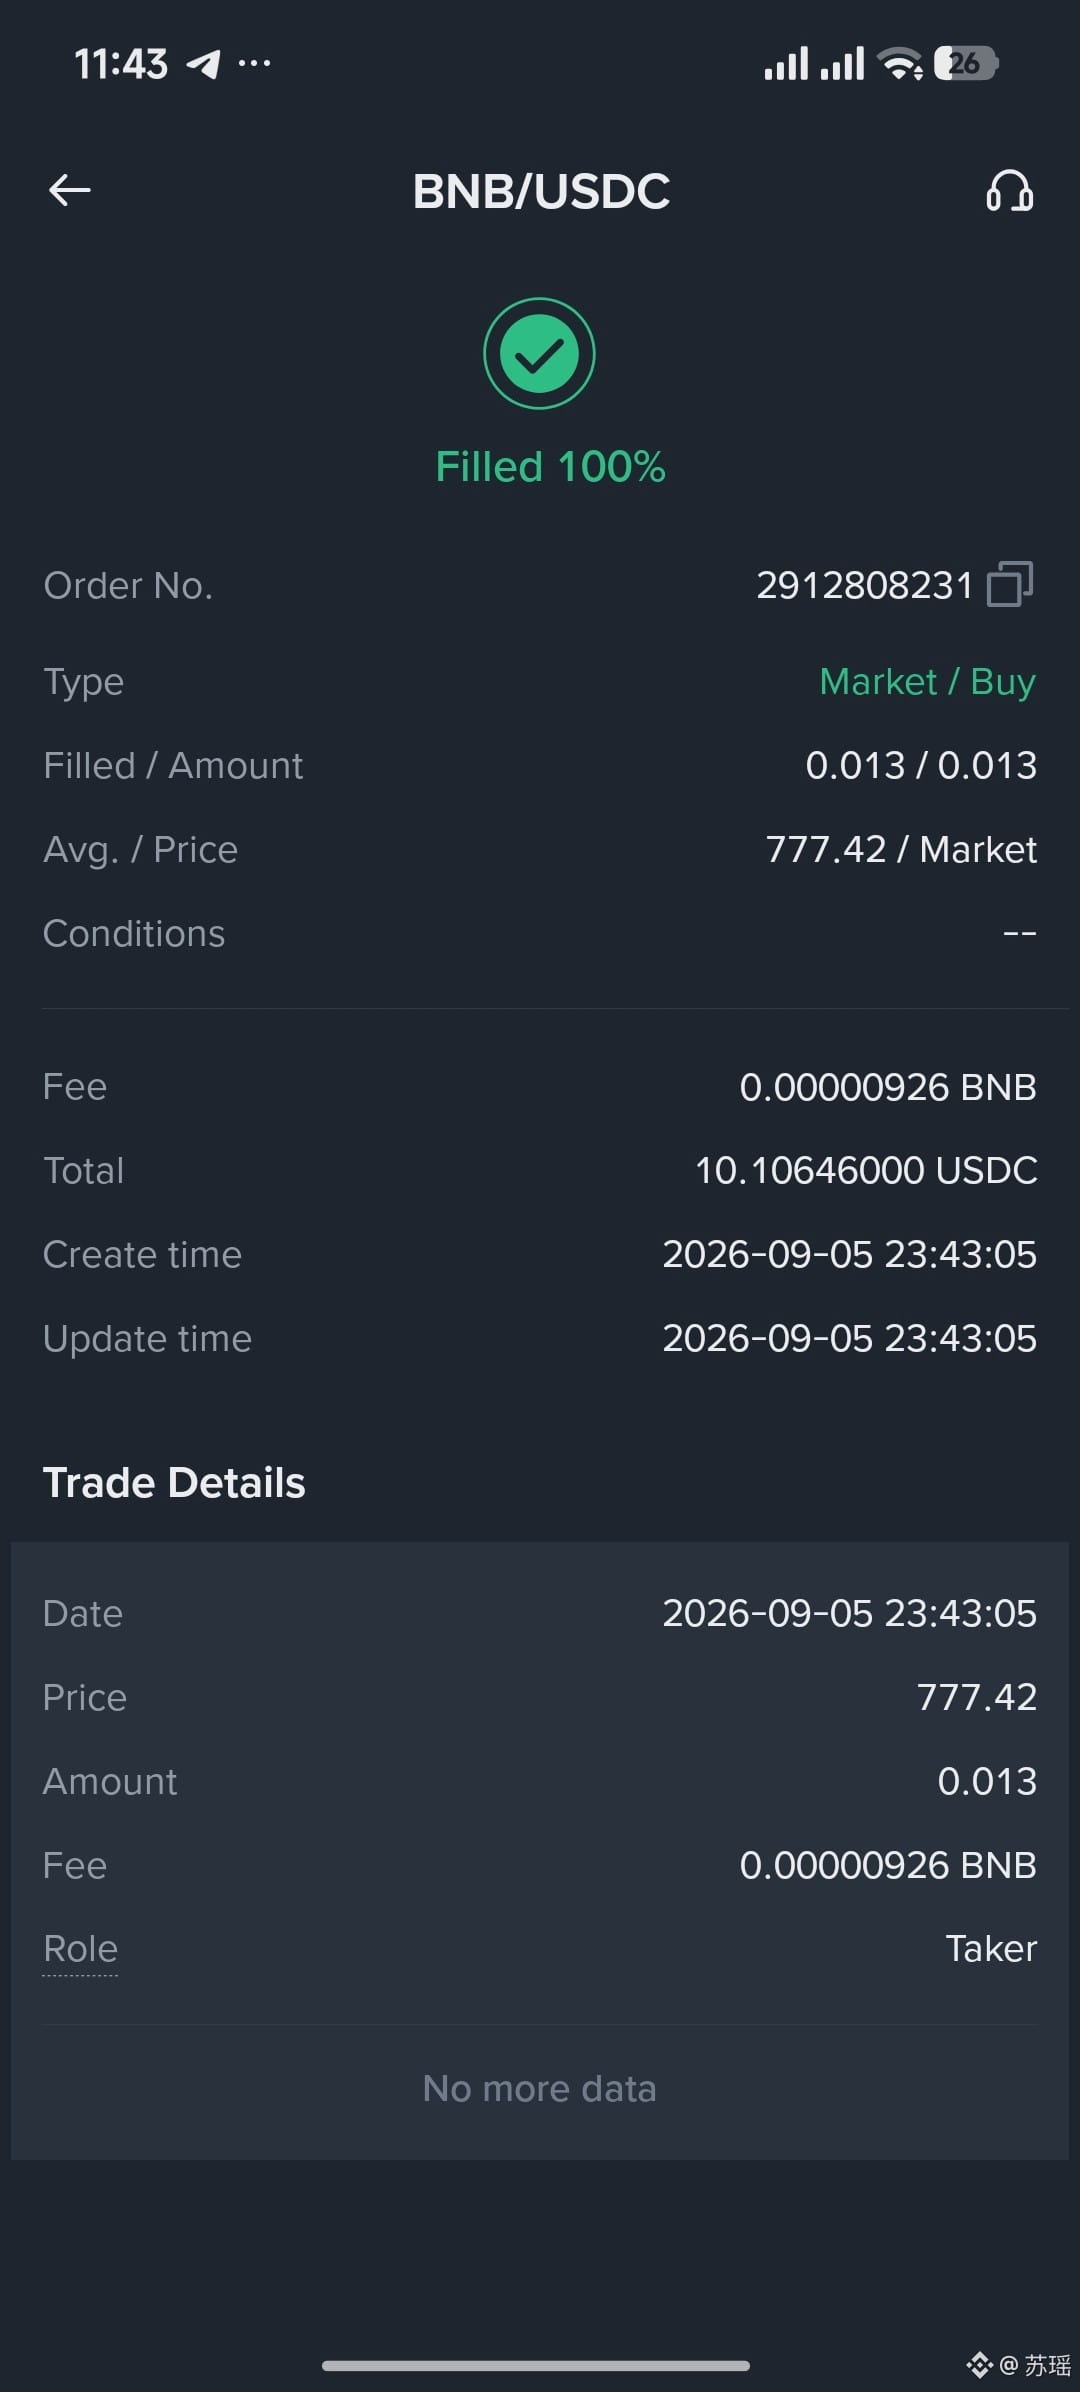Tap the home indicator bar
The image size is (1080, 2392).
pos(536,2365)
